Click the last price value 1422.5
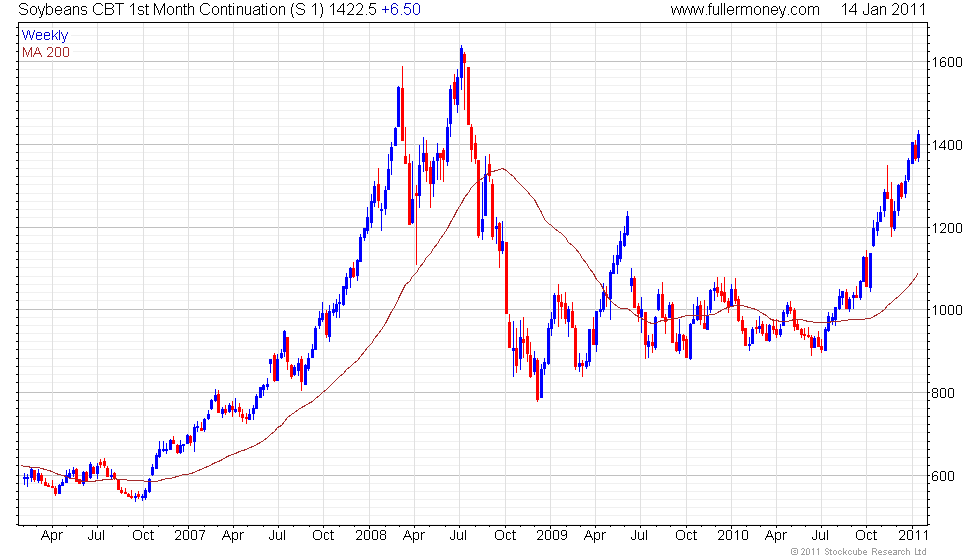 click(352, 10)
